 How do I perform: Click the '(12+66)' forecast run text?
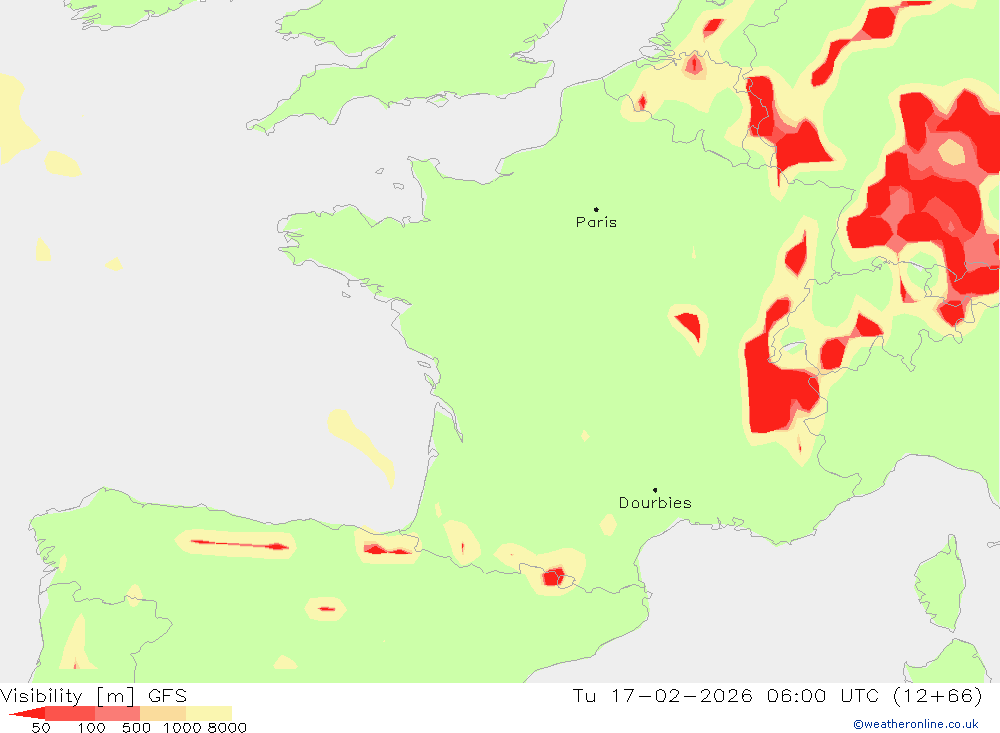tap(938, 695)
